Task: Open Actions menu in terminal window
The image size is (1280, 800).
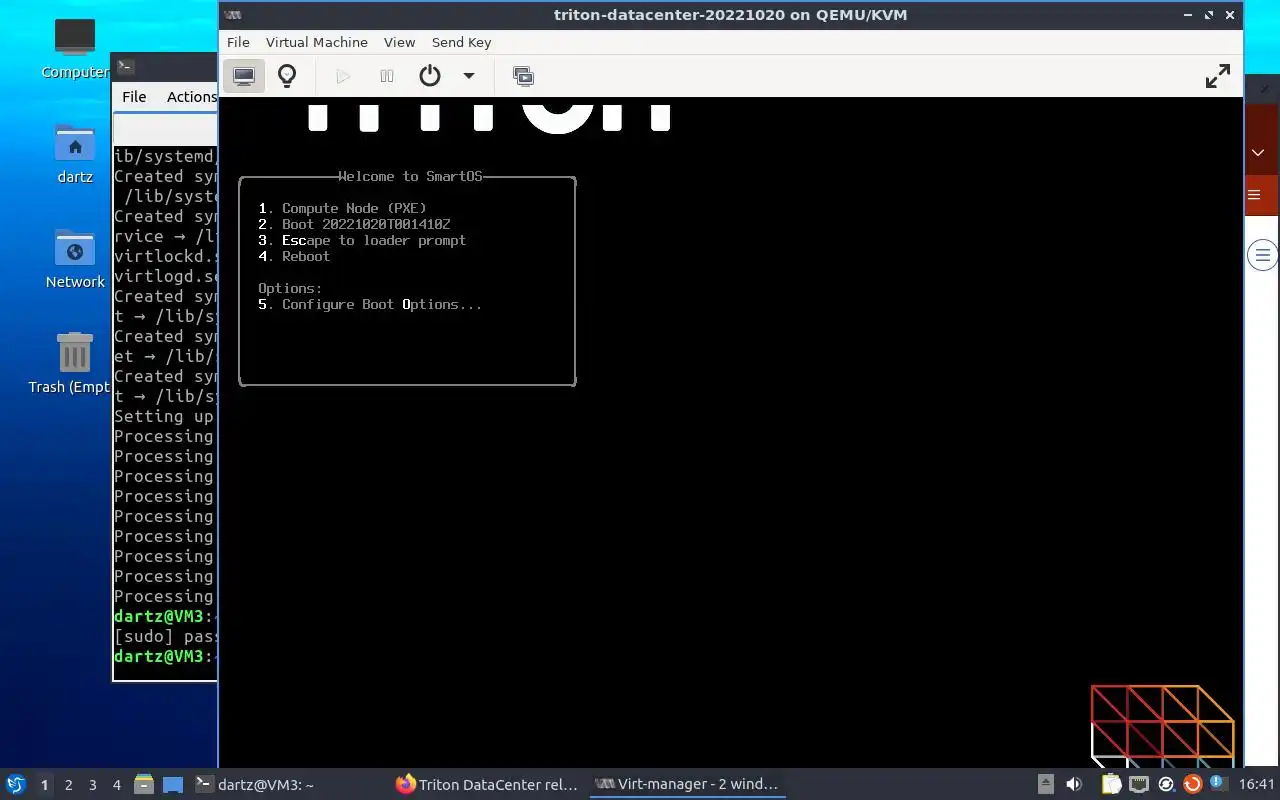Action: click(x=190, y=97)
